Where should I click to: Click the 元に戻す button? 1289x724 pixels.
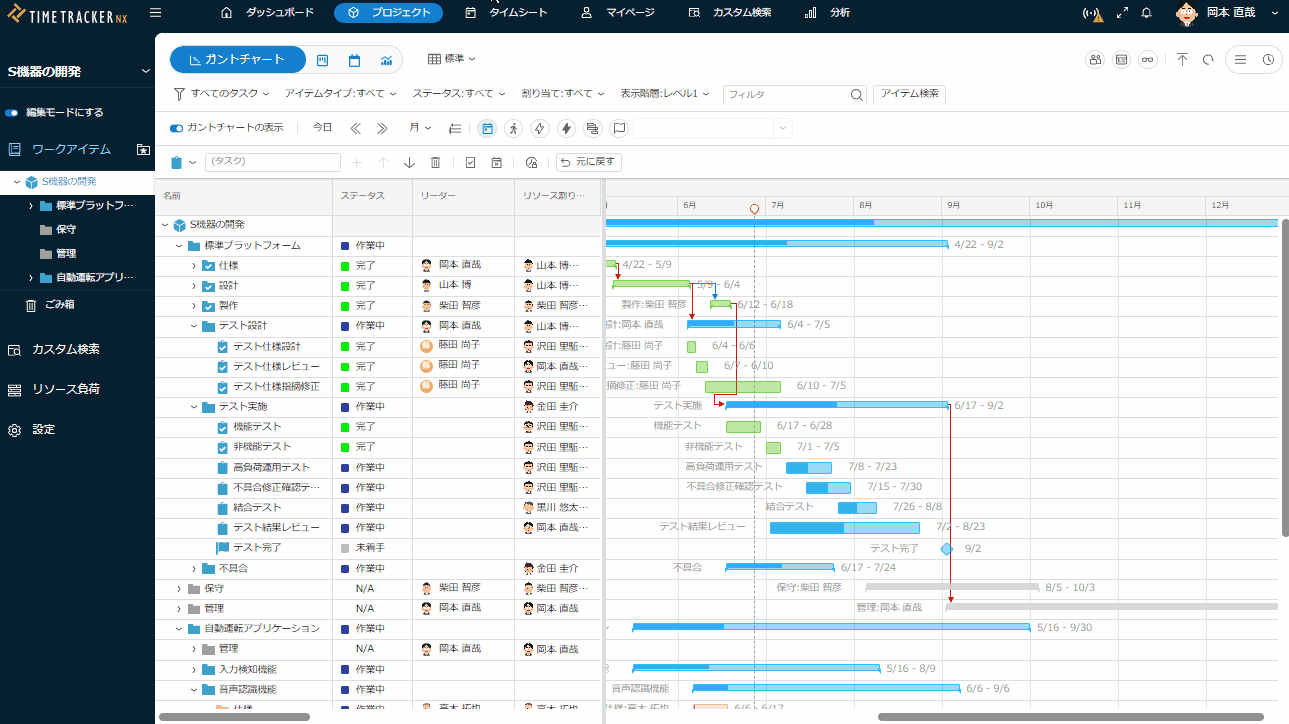[x=589, y=162]
